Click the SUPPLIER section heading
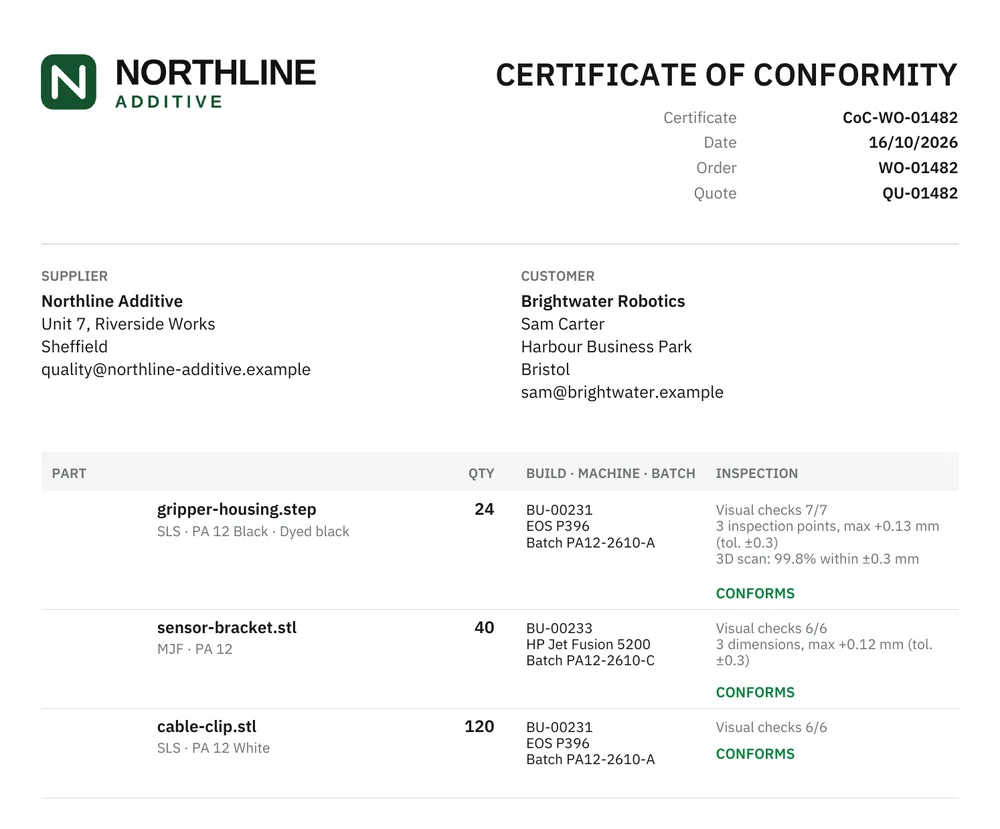Screen dimensions: 1000x829 pos(75,276)
